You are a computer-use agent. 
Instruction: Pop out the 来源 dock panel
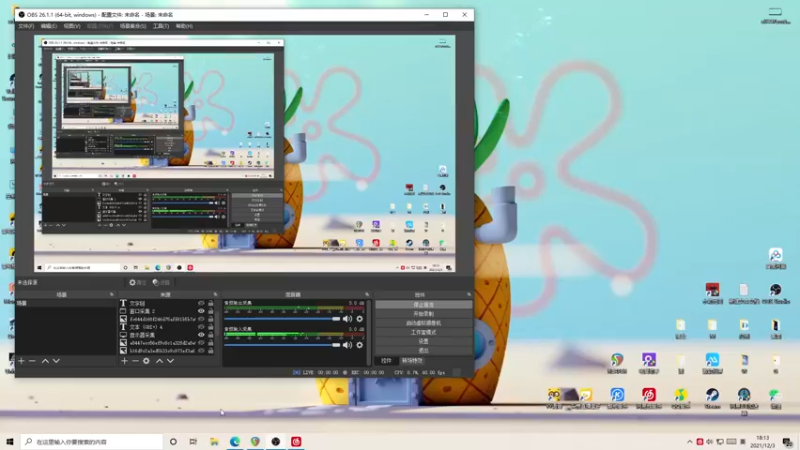click(x=215, y=294)
